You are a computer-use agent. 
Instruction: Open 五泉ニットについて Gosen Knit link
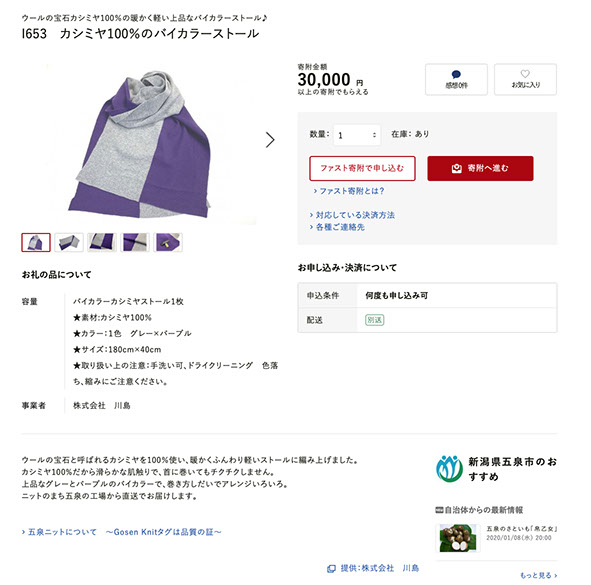[121, 532]
